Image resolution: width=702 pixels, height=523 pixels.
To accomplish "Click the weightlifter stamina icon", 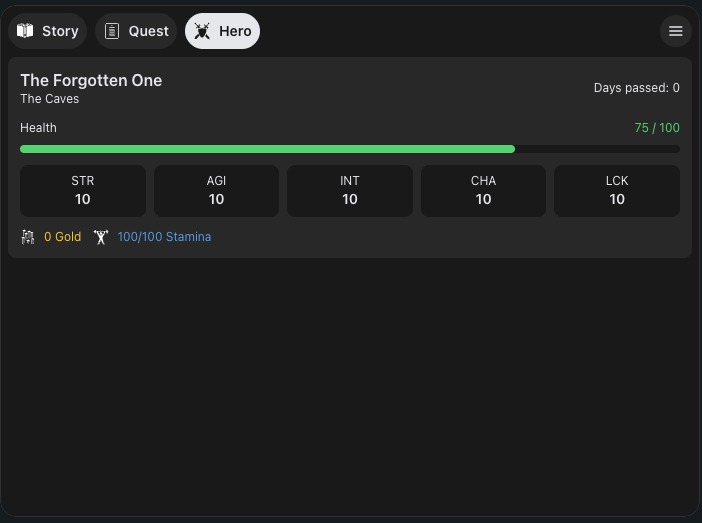I will coord(101,237).
